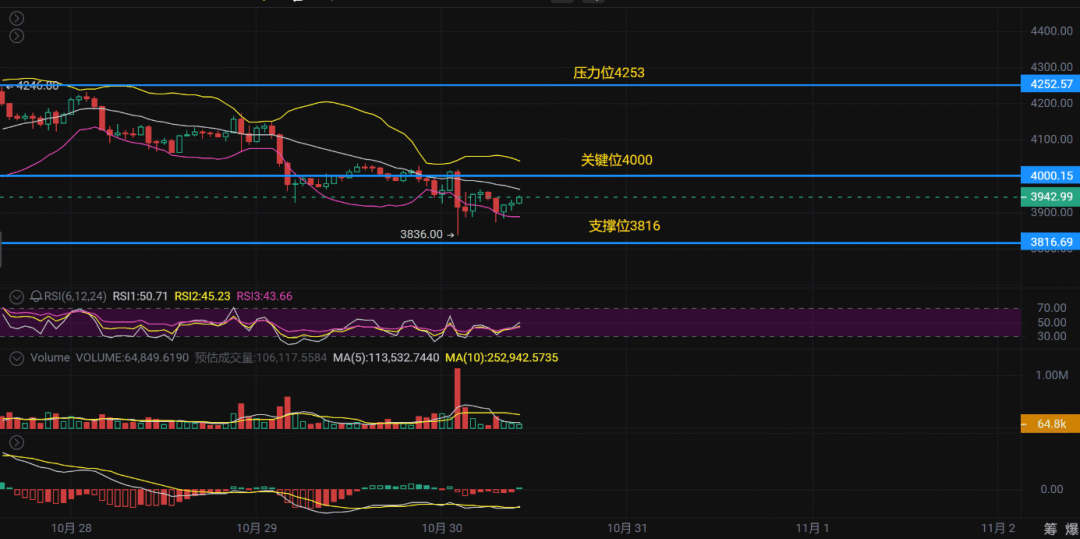The height and width of the screenshot is (539, 1080).
Task: Expand the first collapsed indicator arrow at top-left
Action: pos(16,19)
